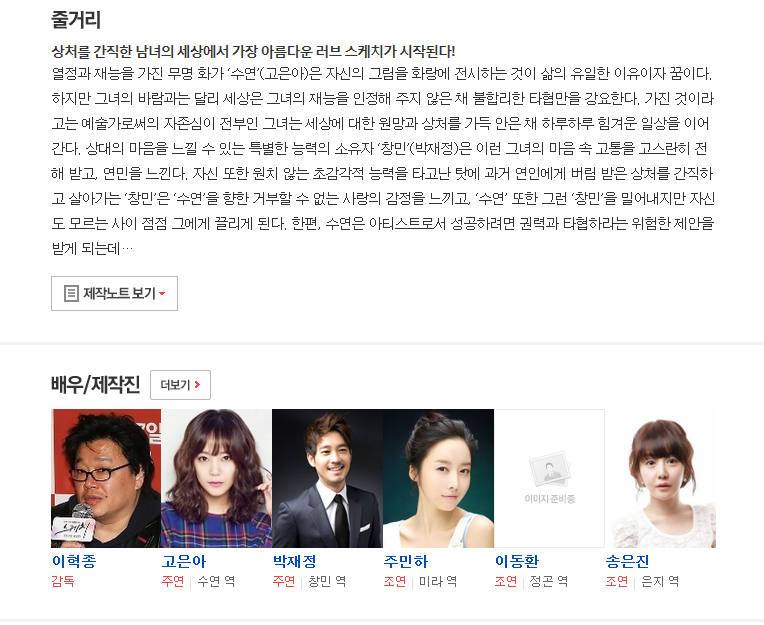The width and height of the screenshot is (764, 625).
Task: Open 주민하's photo thumbnail
Action: click(x=439, y=478)
